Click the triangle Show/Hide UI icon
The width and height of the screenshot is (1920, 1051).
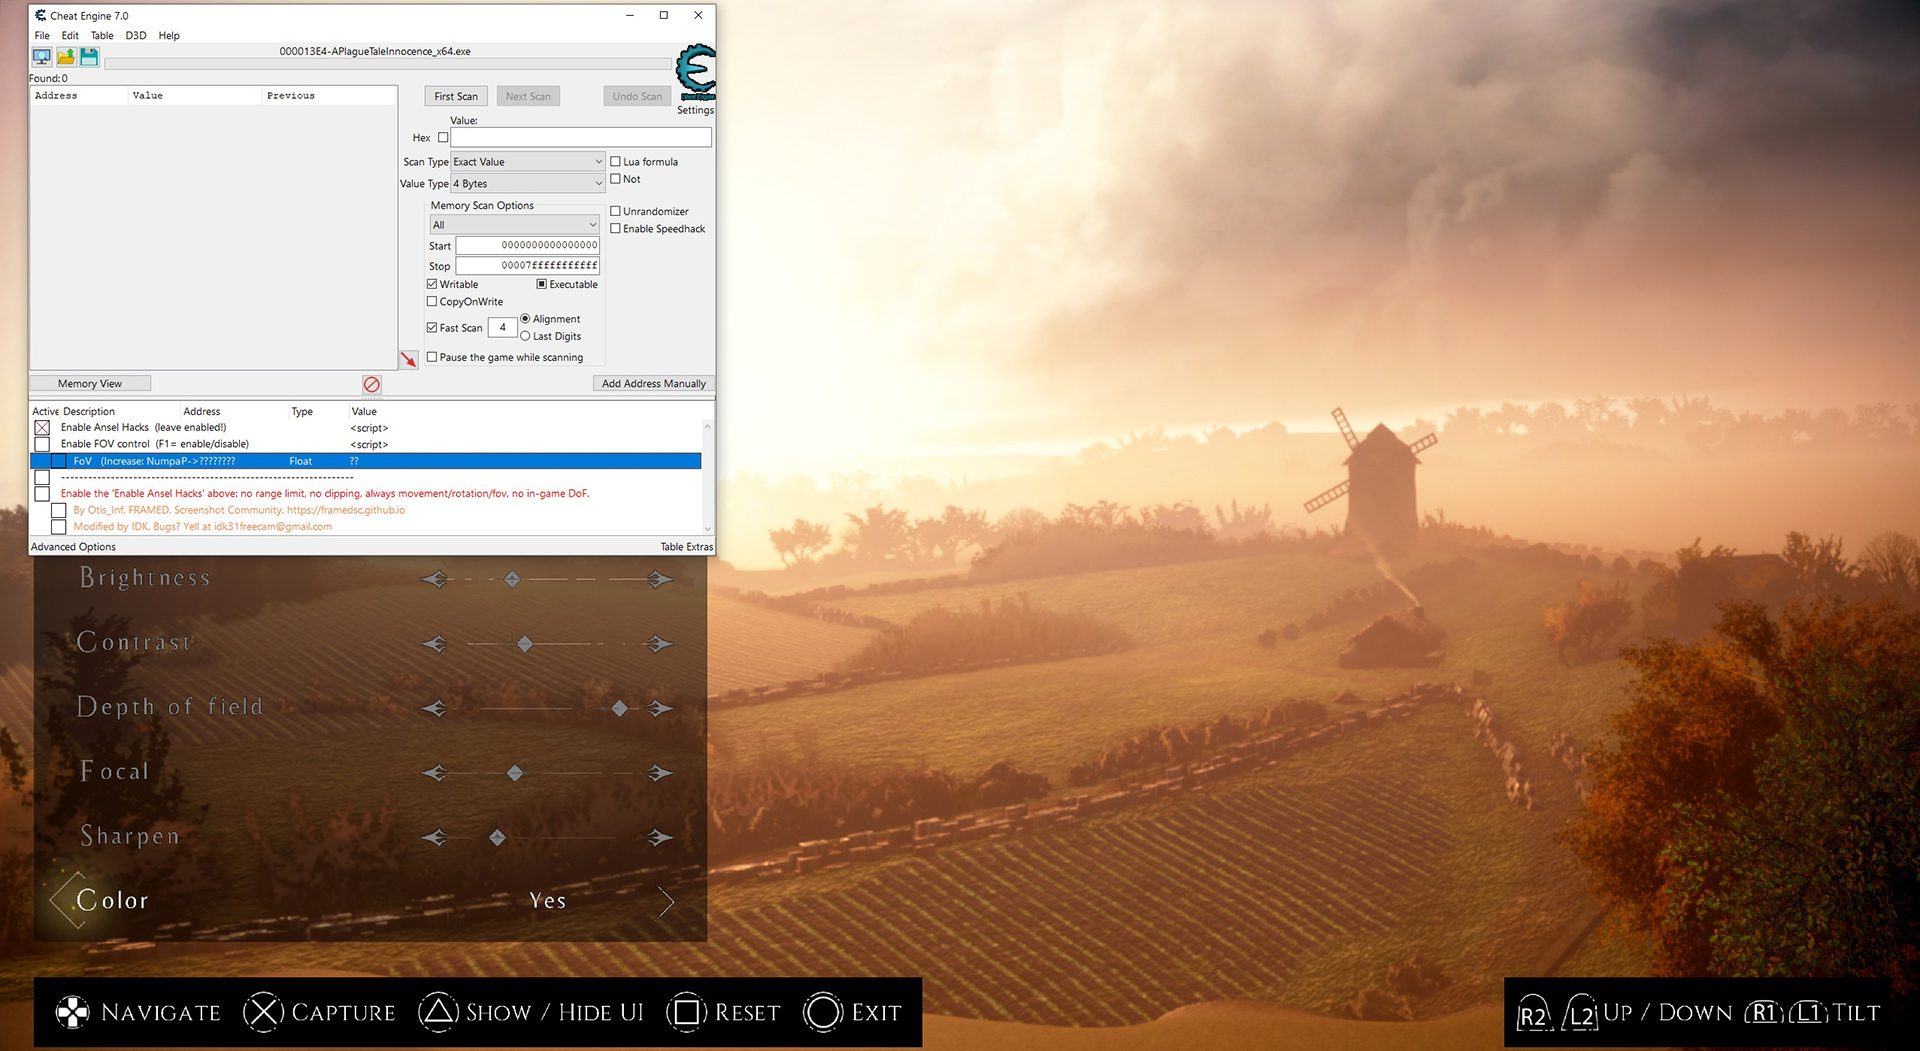(x=438, y=1012)
